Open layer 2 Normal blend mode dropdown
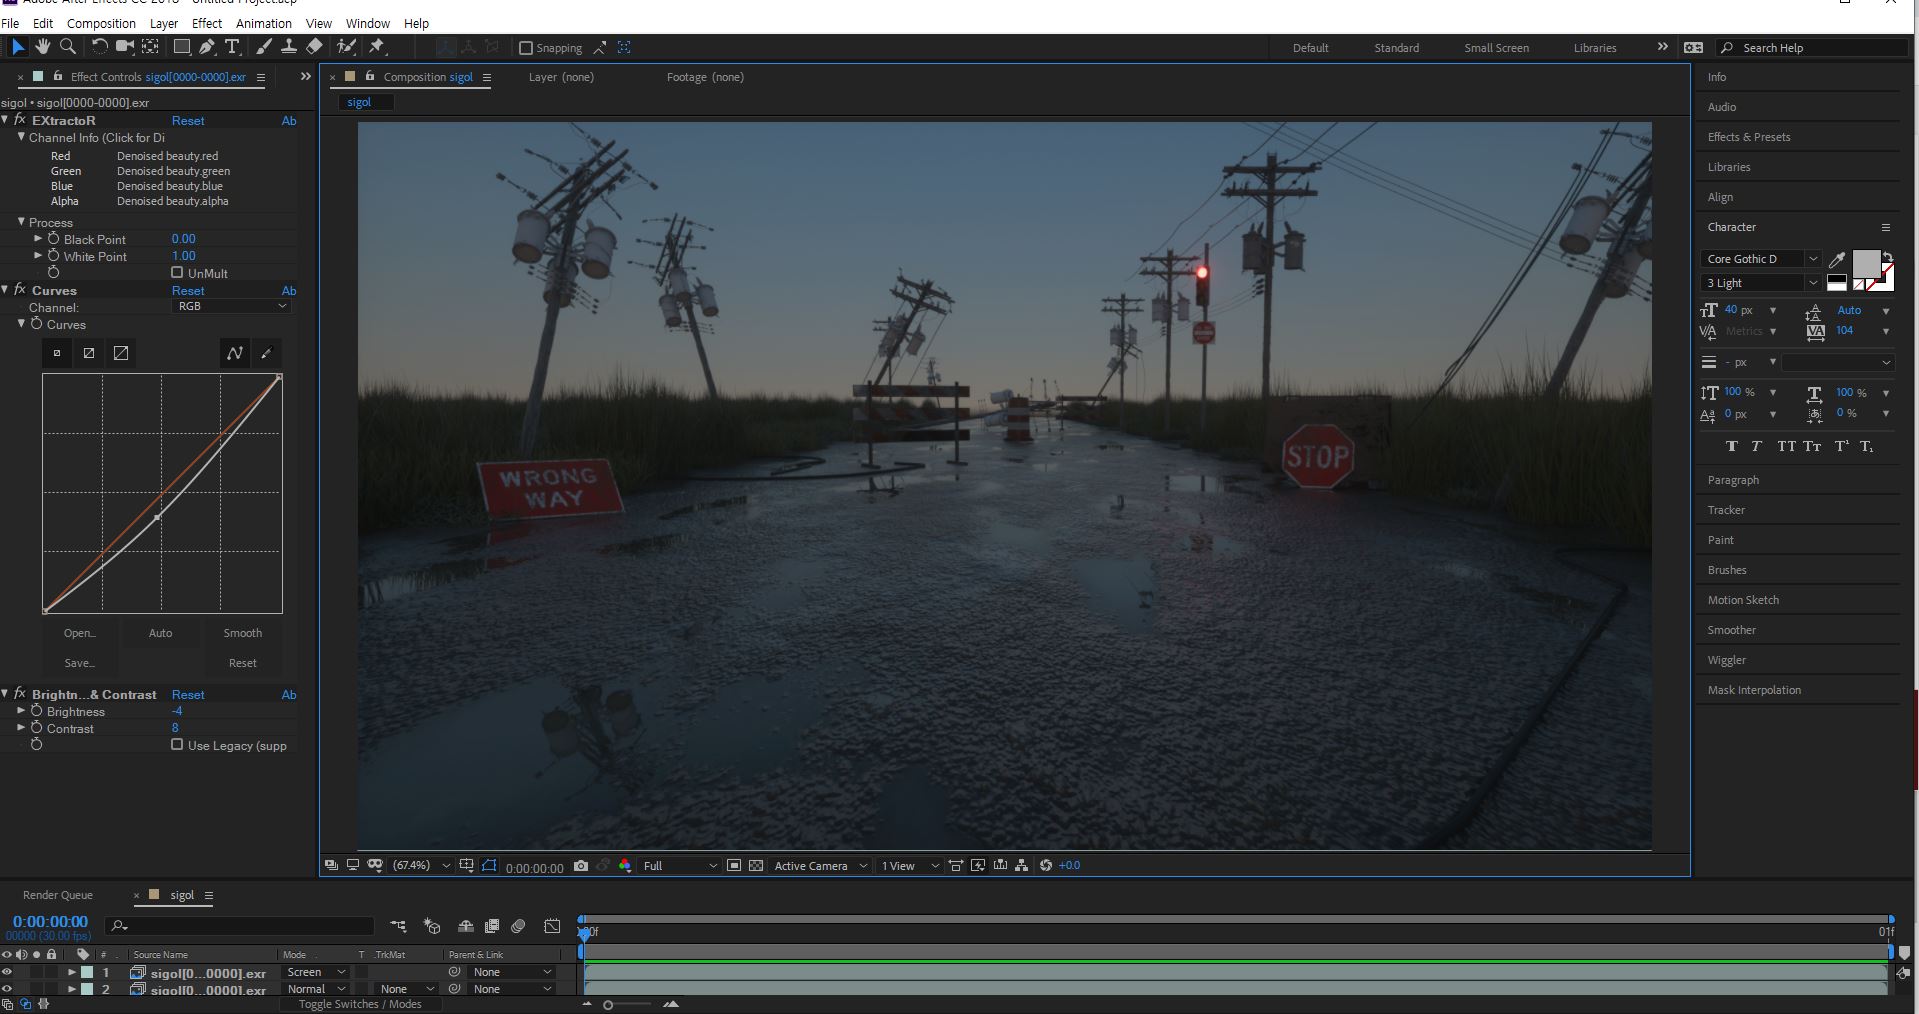This screenshot has height=1014, width=1919. tap(315, 989)
